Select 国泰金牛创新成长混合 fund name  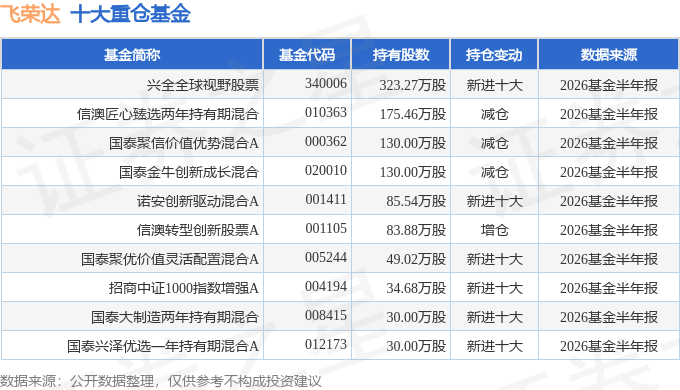tap(189, 172)
